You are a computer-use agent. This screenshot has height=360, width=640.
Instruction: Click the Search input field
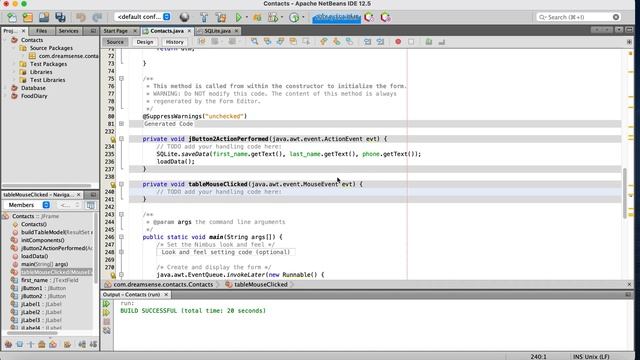(x=578, y=17)
